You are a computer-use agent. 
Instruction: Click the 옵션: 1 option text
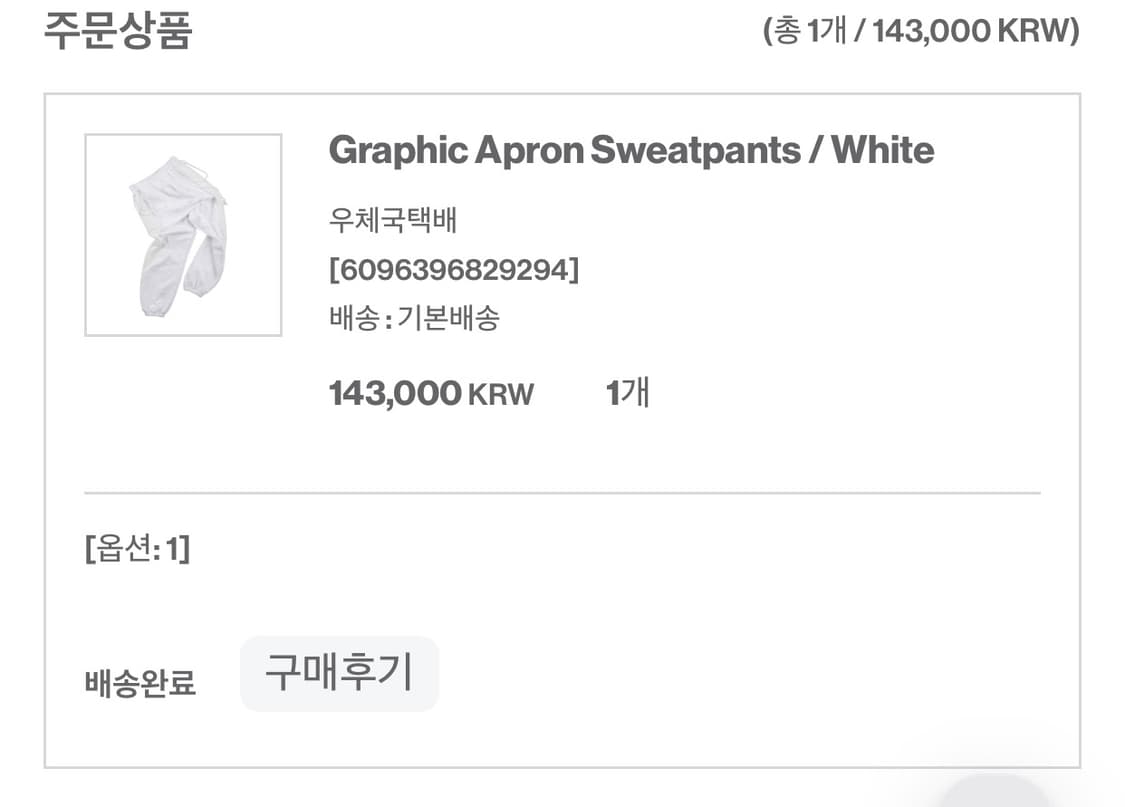[138, 549]
